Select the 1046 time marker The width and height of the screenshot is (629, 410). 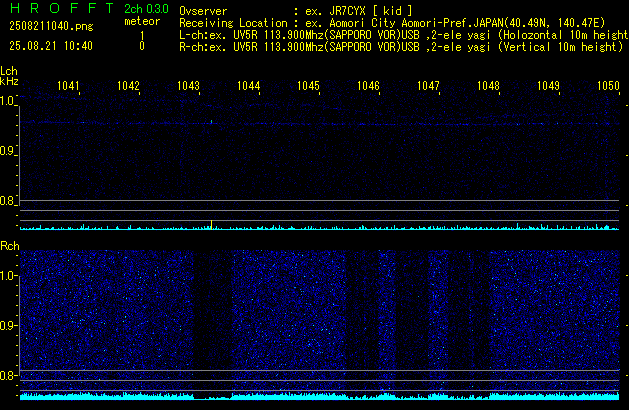pyautogui.click(x=368, y=86)
